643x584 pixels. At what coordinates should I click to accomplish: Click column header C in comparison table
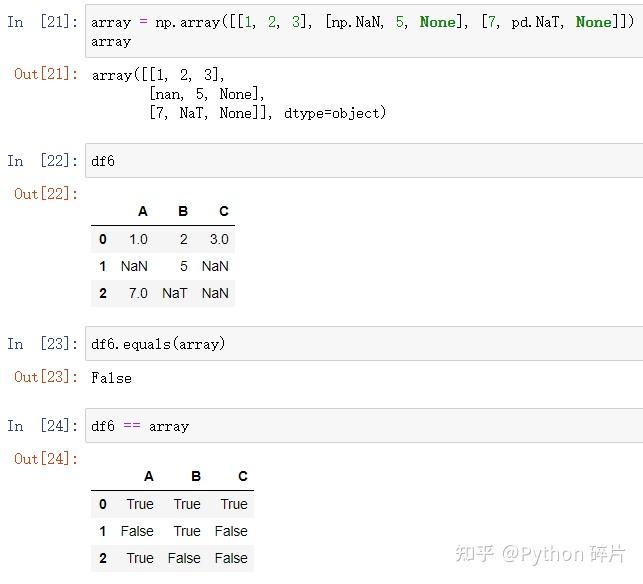coord(242,476)
